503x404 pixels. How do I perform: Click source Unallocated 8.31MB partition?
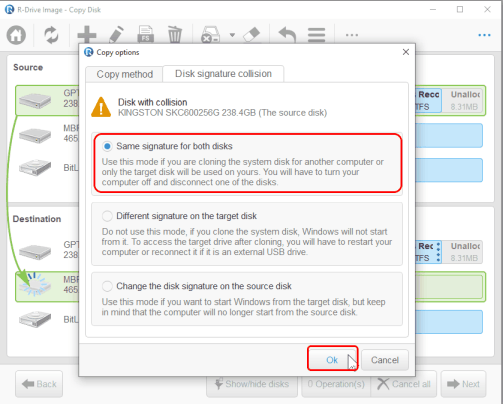[x=464, y=100]
